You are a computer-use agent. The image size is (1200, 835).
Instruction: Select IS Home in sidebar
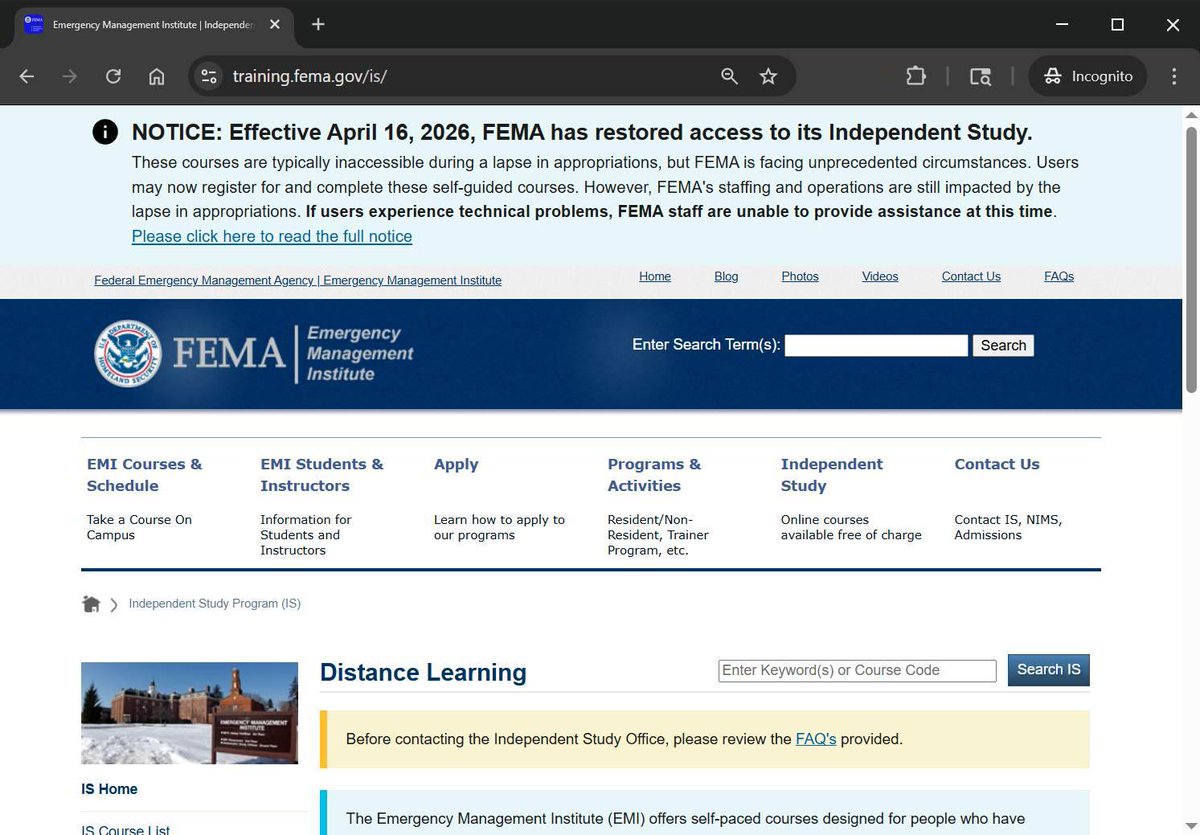[110, 789]
